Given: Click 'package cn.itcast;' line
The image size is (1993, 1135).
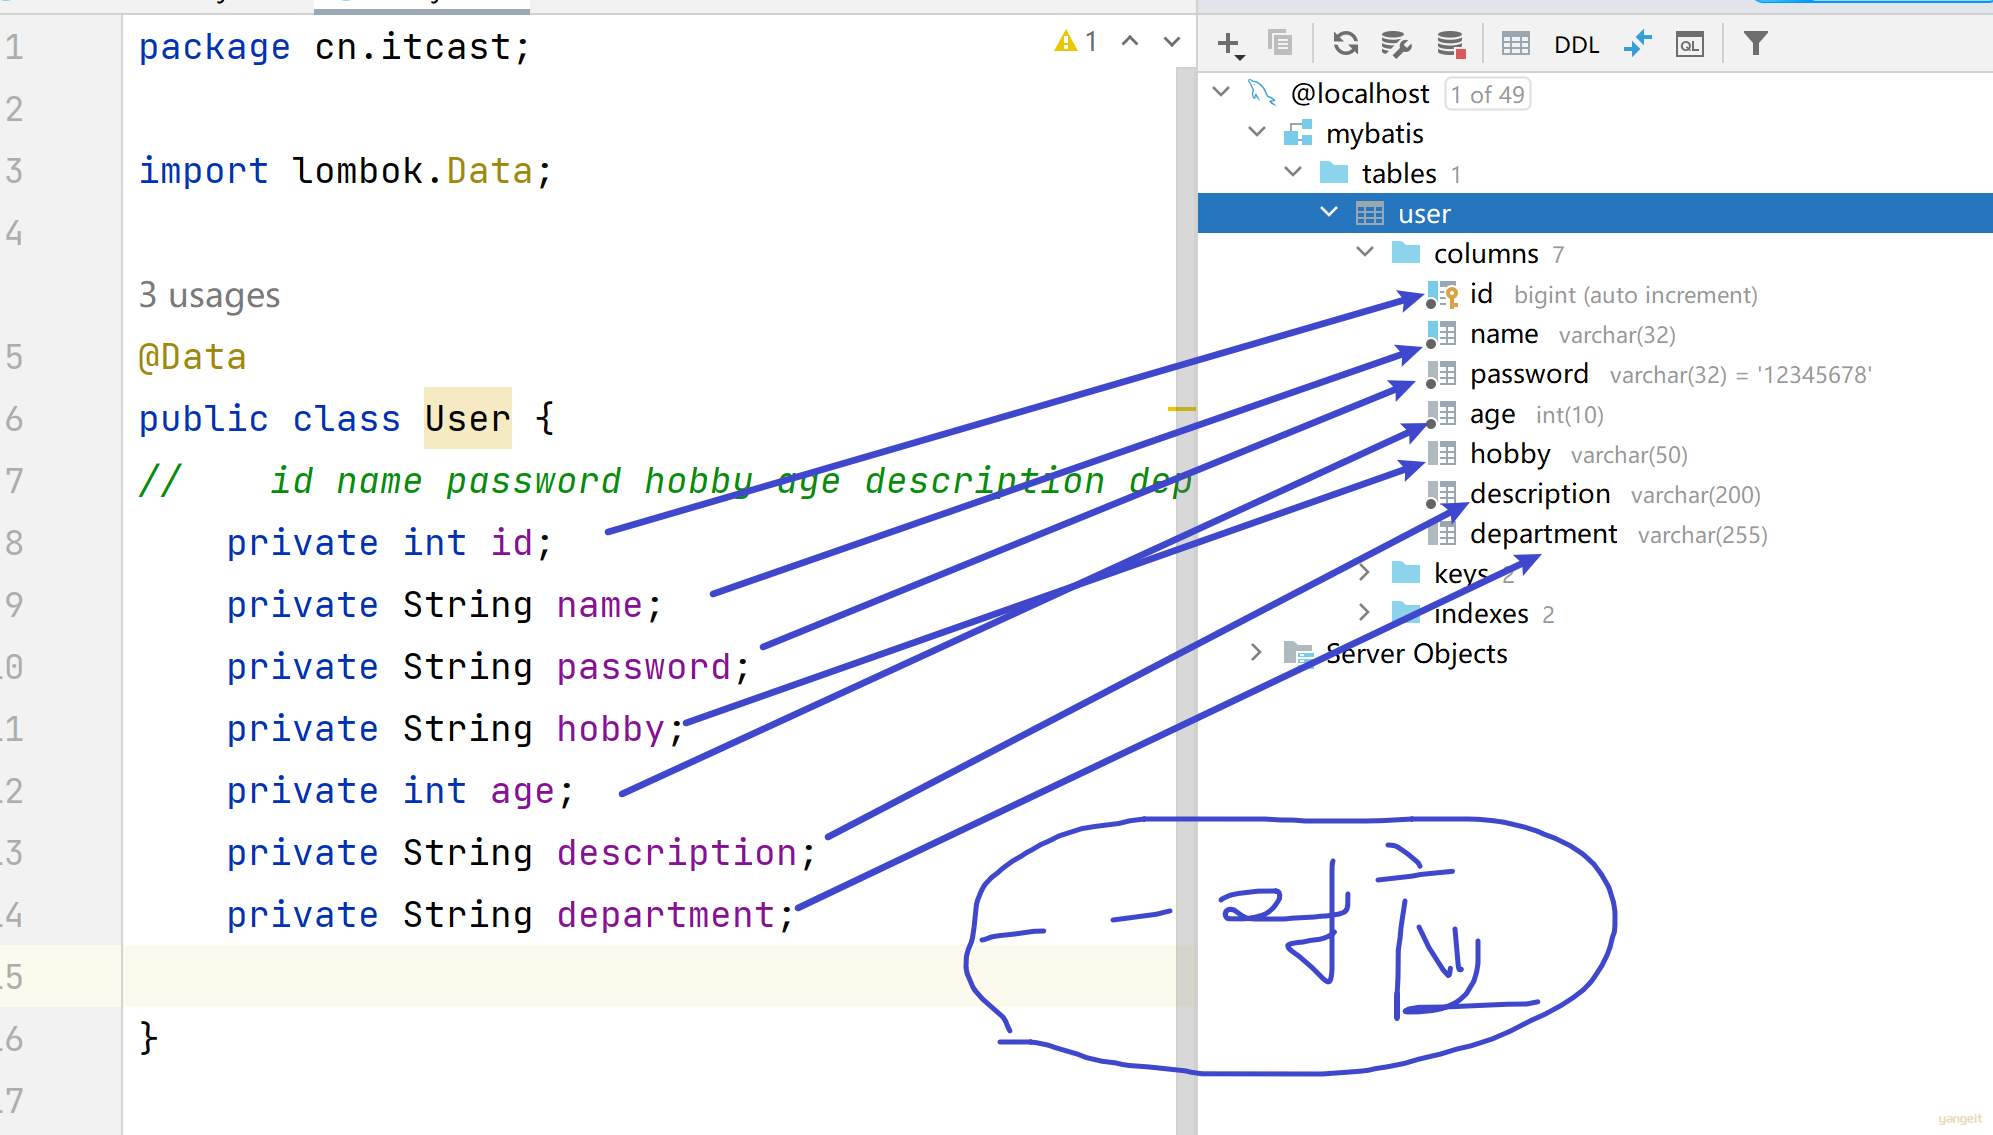Looking at the screenshot, I should point(334,47).
